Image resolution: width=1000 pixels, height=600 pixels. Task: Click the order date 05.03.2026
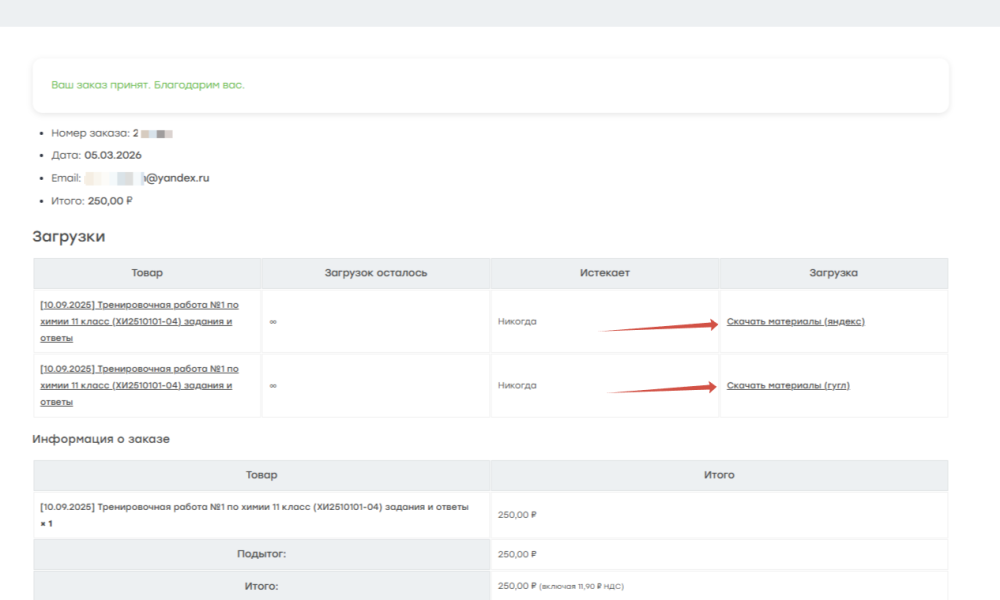112,155
